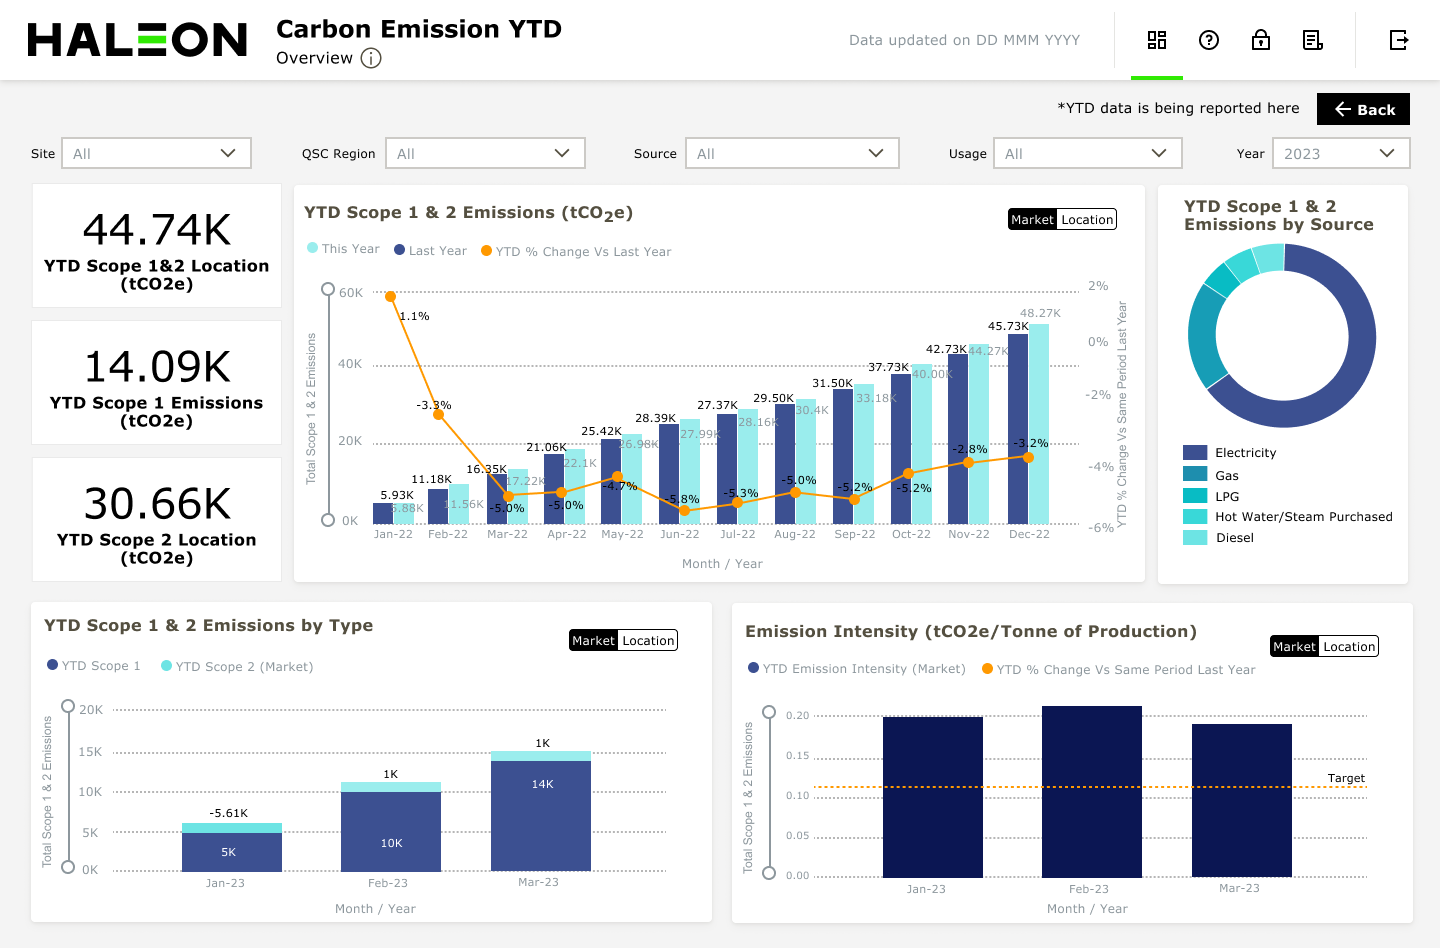Switch Scope 1 & 2 Emissions chart to Market
Screen dimensions: 1440x948
(1032, 220)
